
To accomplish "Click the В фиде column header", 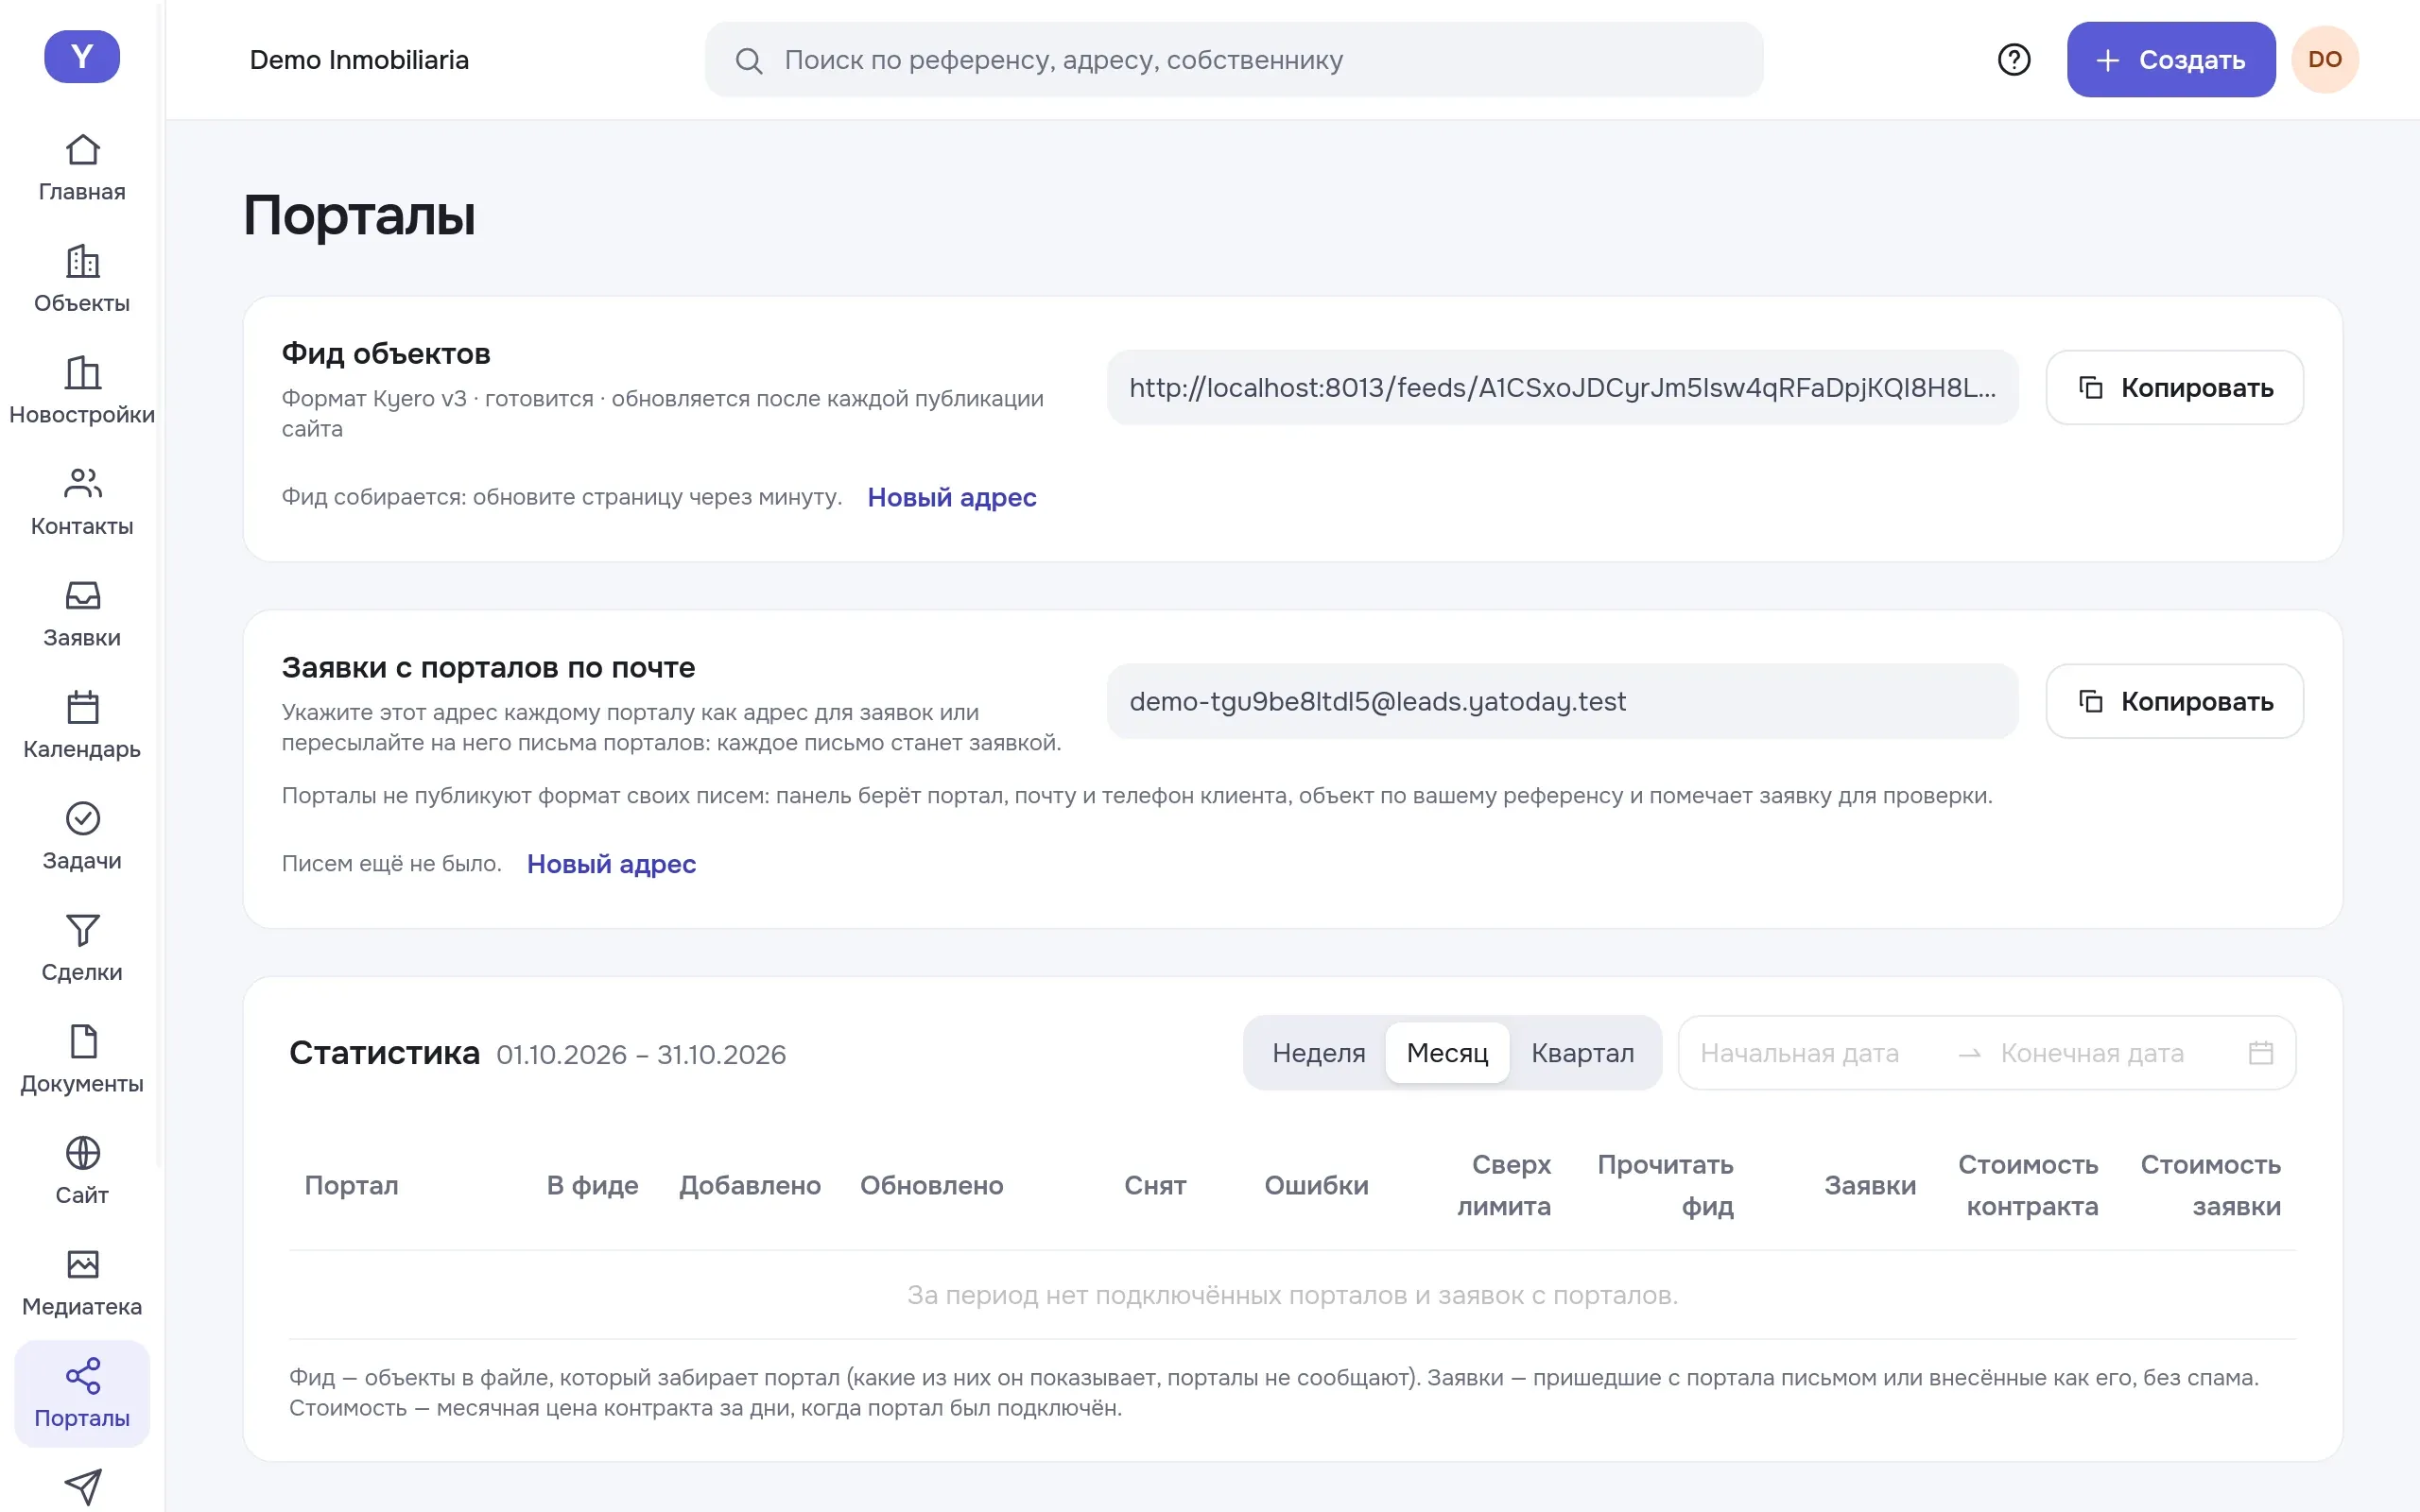I will (592, 1186).
